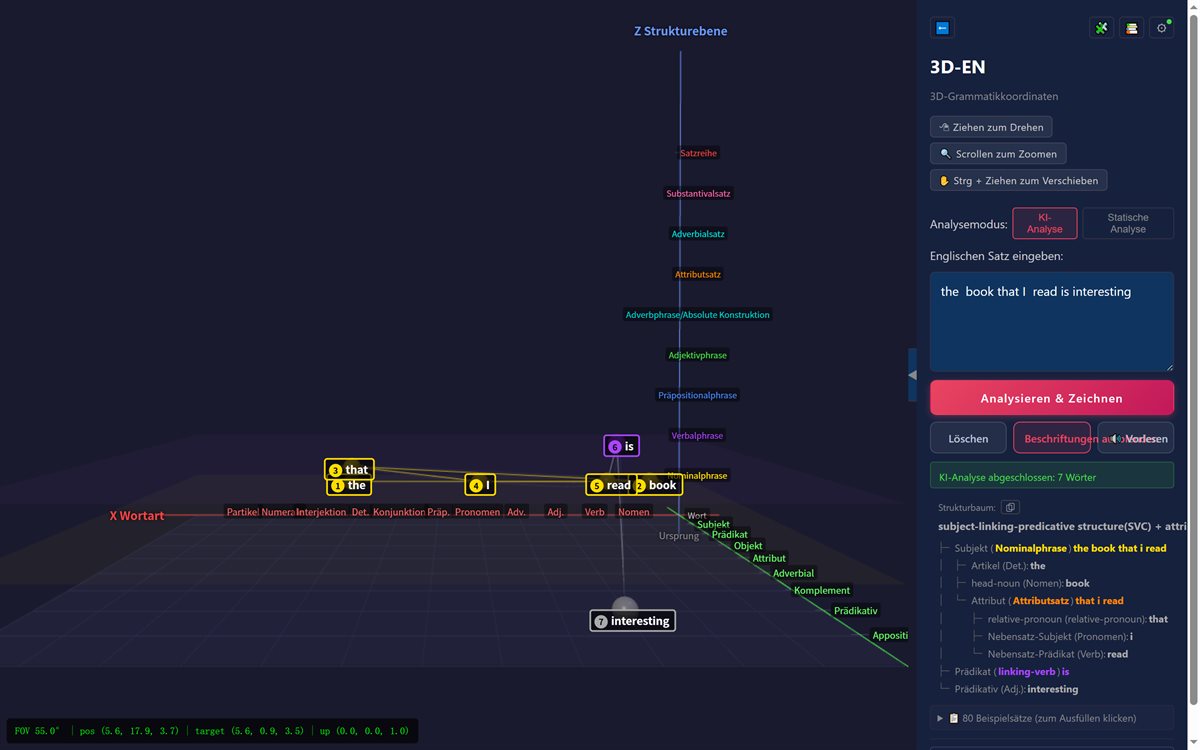
Task: Click the Verb label on the X axis
Action: point(594,512)
